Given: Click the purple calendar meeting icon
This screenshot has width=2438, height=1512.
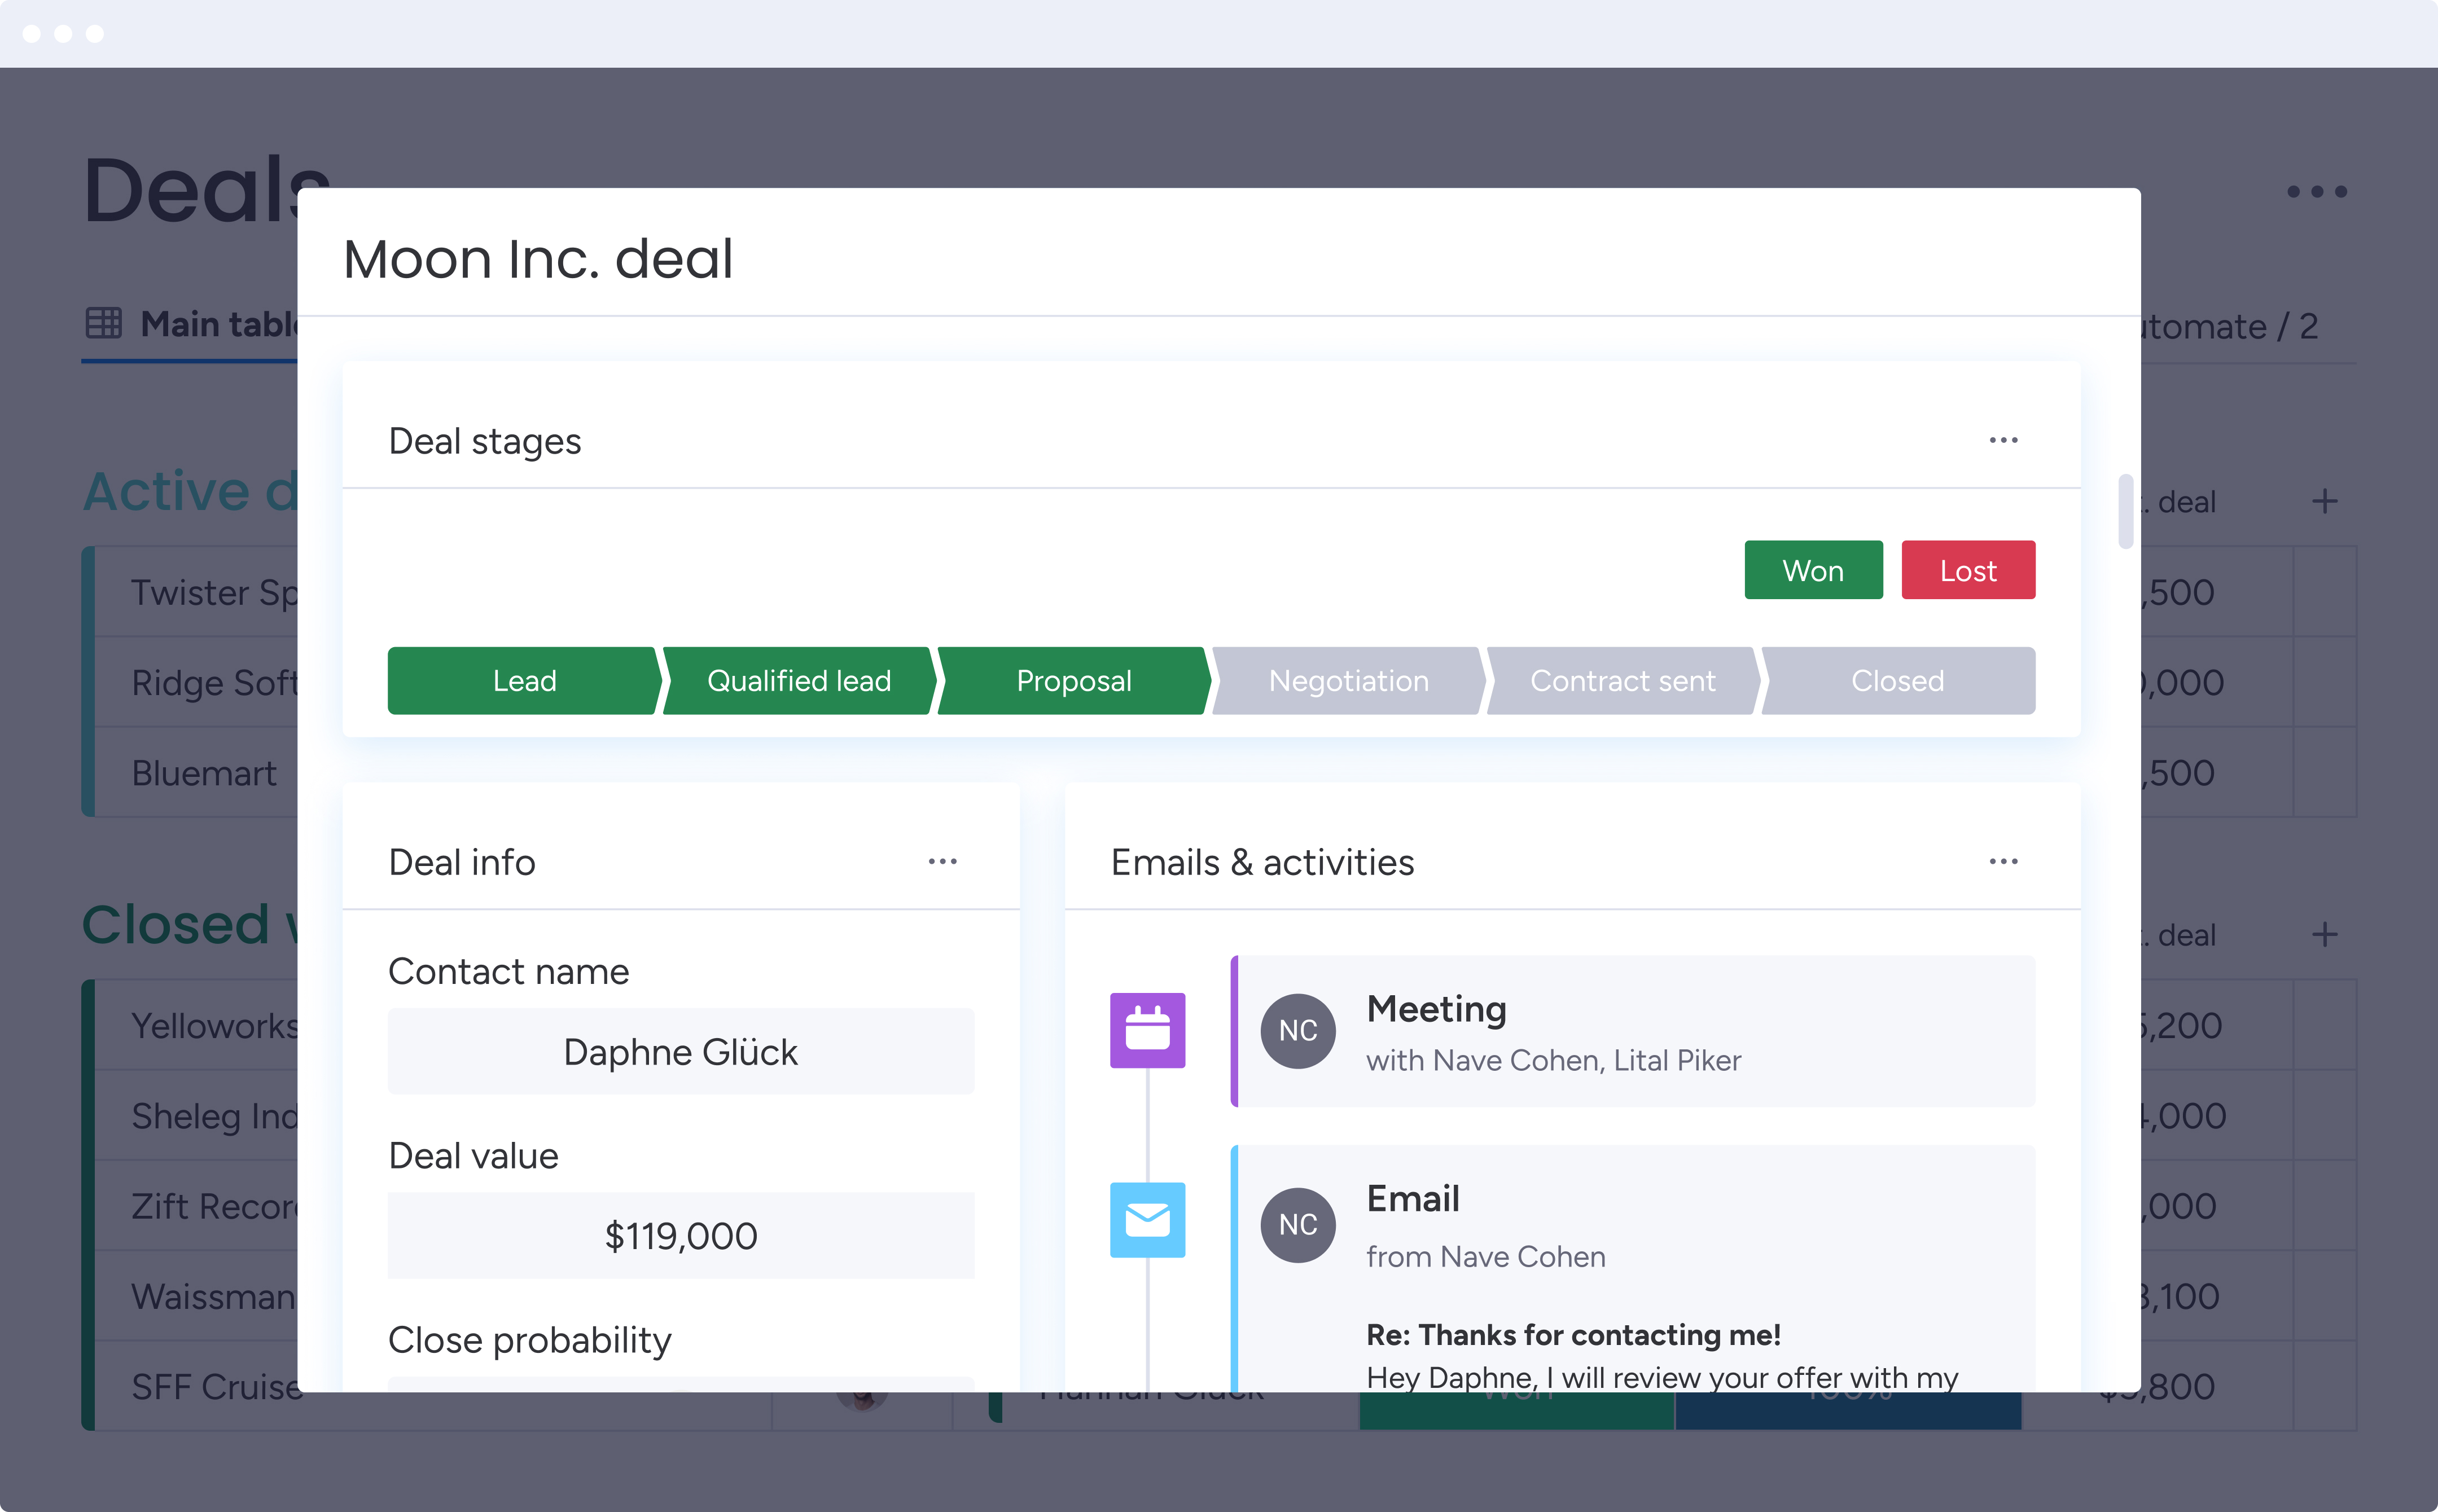Looking at the screenshot, I should pyautogui.click(x=1147, y=1030).
